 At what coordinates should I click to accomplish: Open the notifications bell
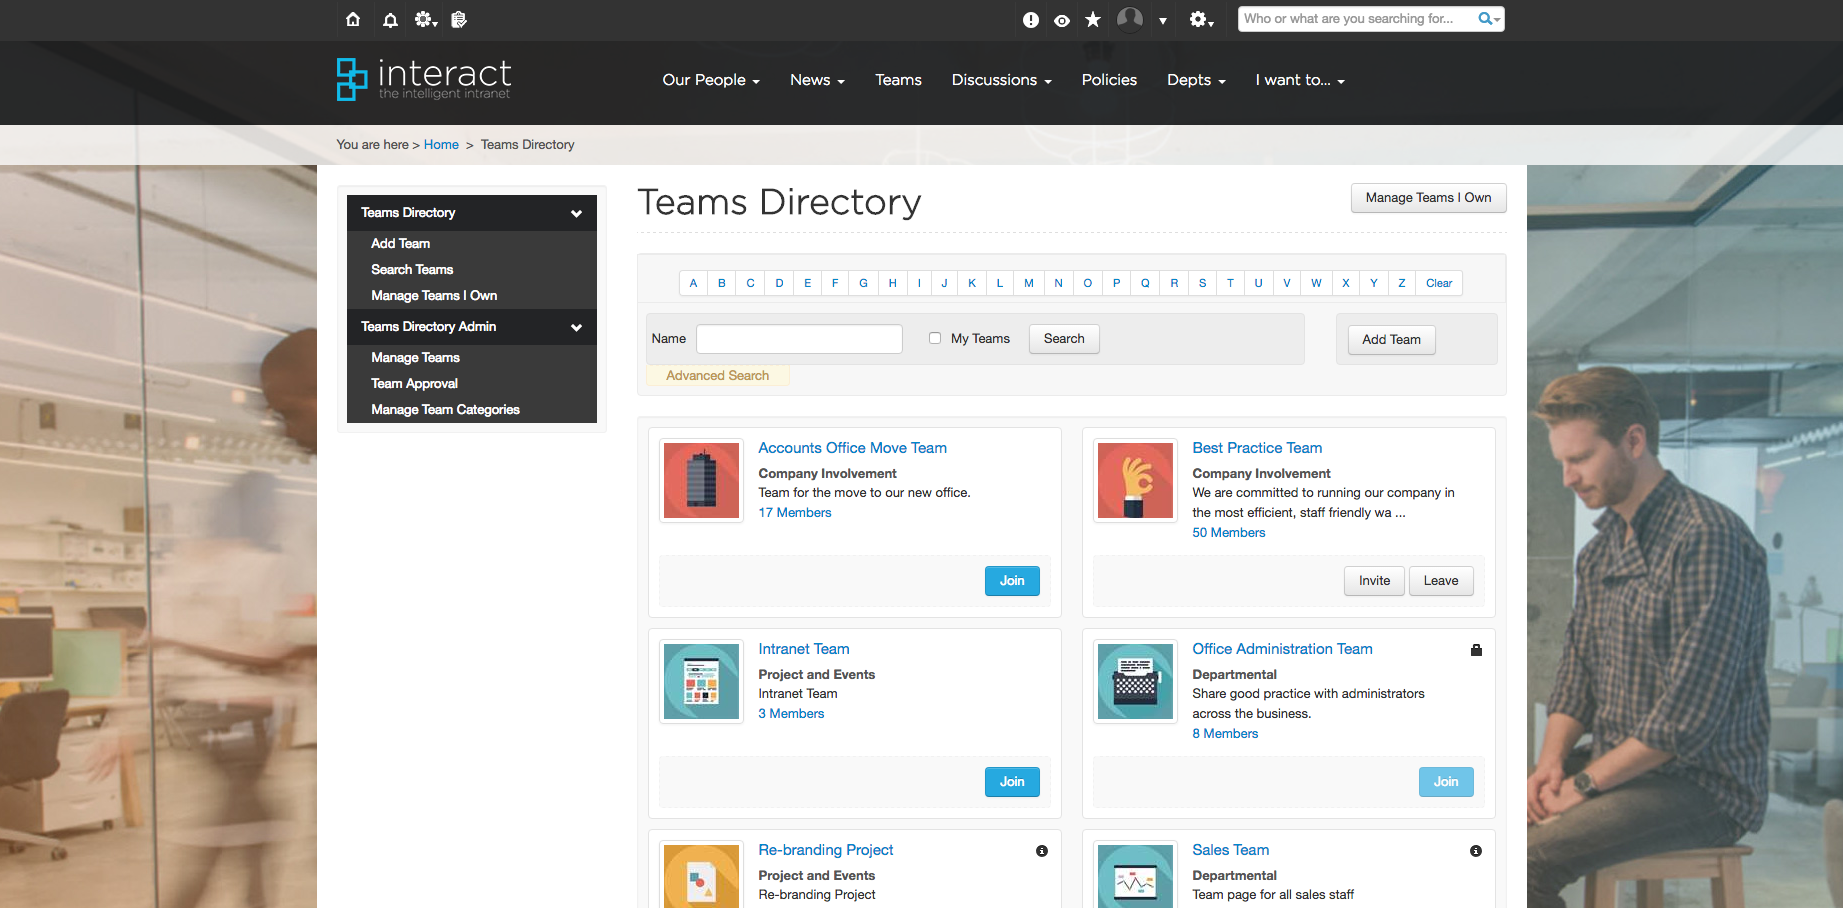pyautogui.click(x=390, y=19)
